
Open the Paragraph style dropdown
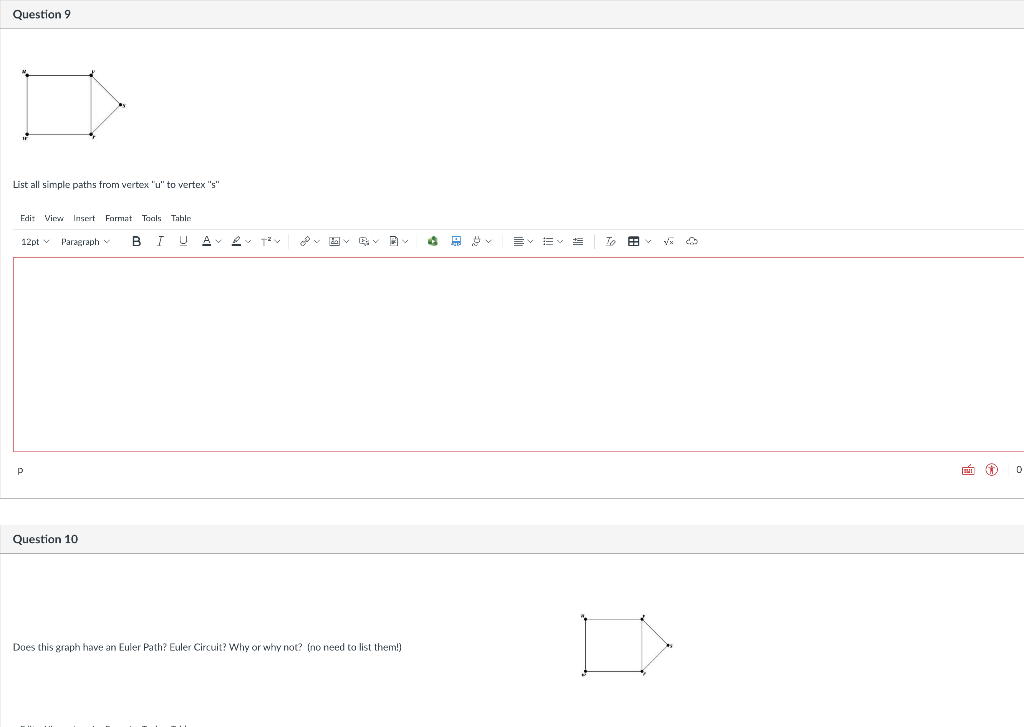pos(84,241)
